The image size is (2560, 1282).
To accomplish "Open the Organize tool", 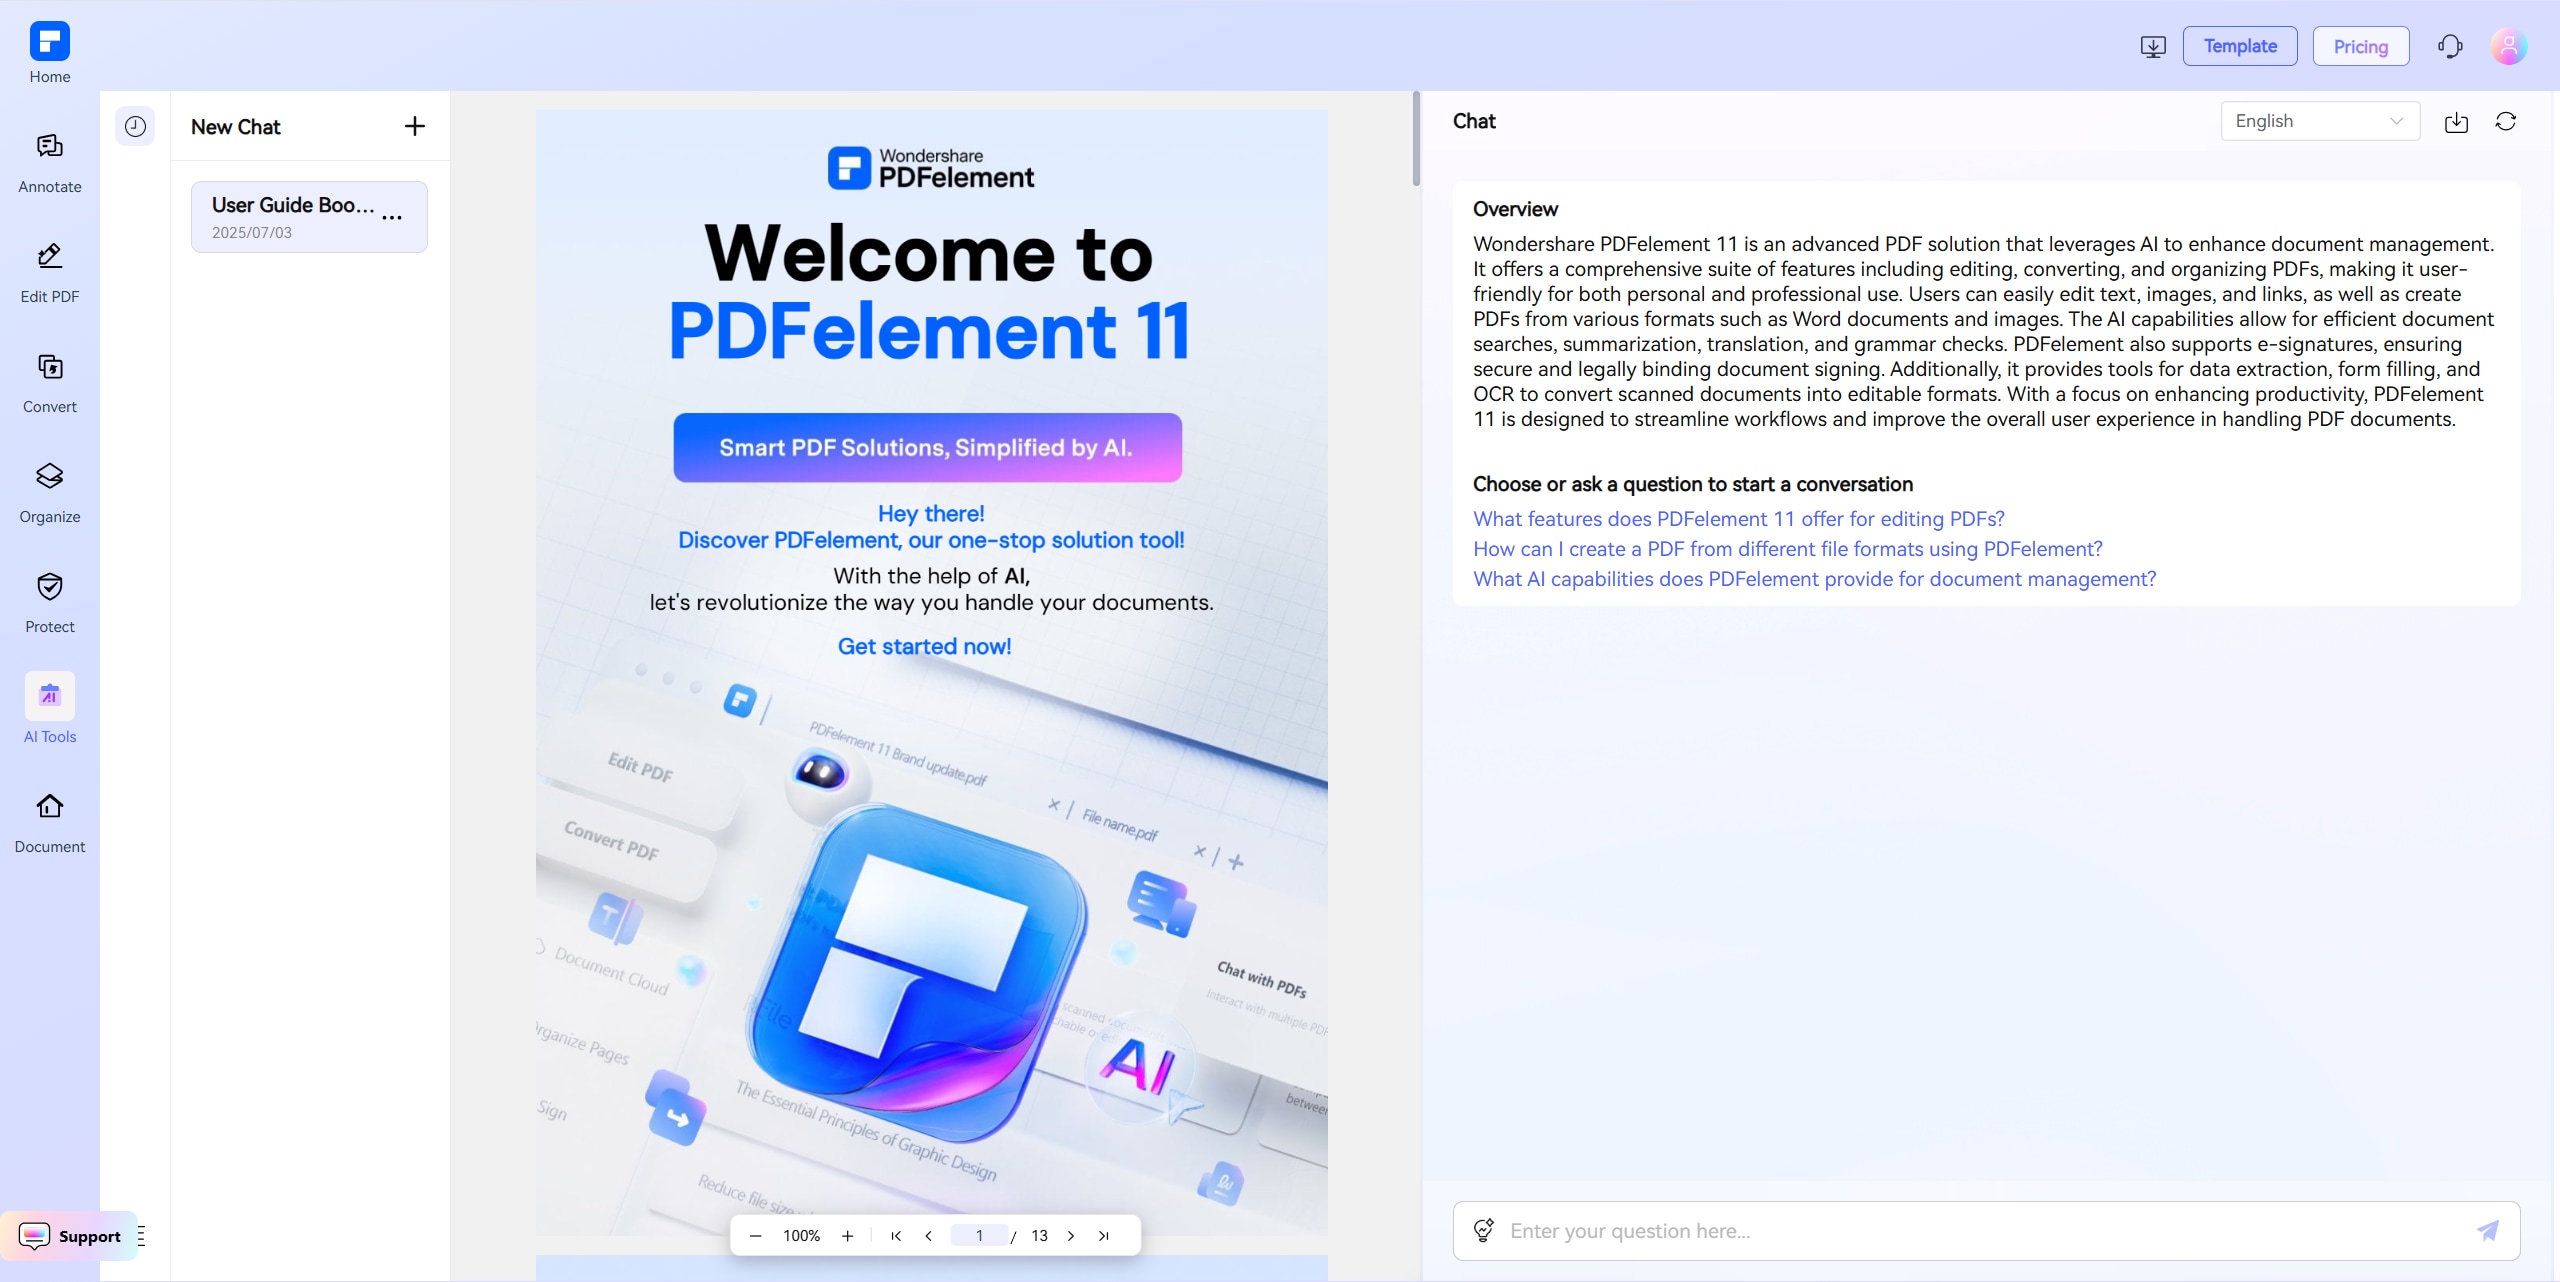I will tap(49, 494).
